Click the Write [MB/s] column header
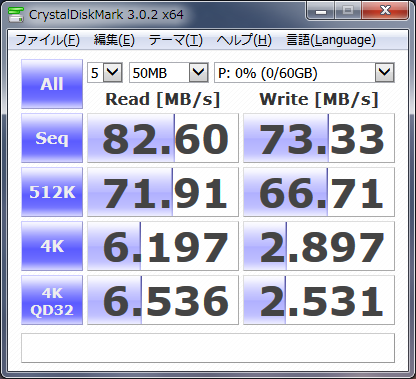Screen dimensions: 416x379 point(319,99)
